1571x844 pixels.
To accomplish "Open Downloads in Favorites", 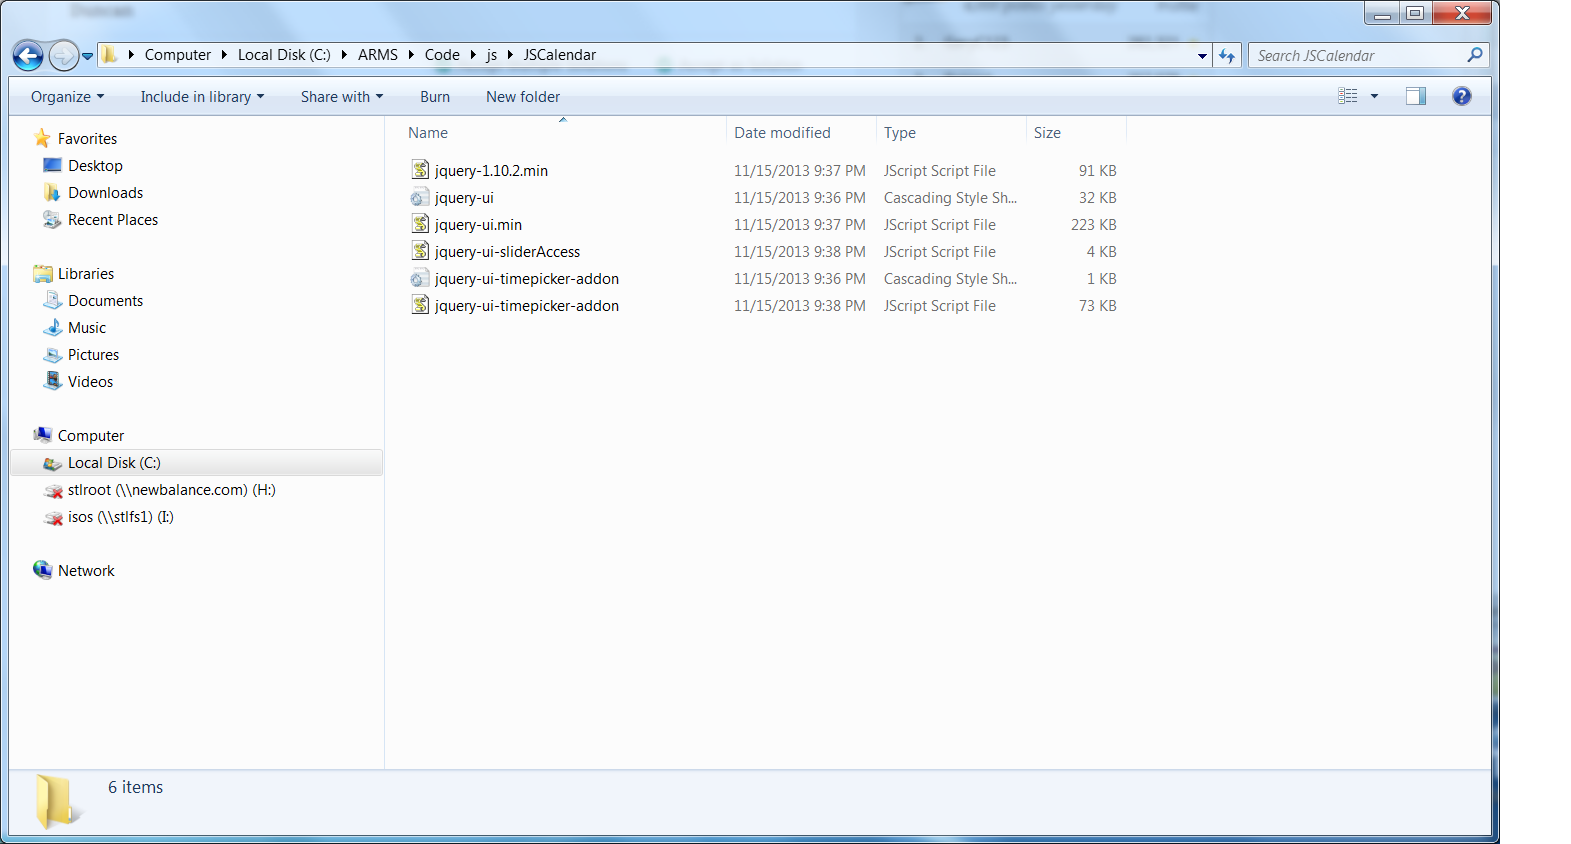I will click(x=105, y=193).
